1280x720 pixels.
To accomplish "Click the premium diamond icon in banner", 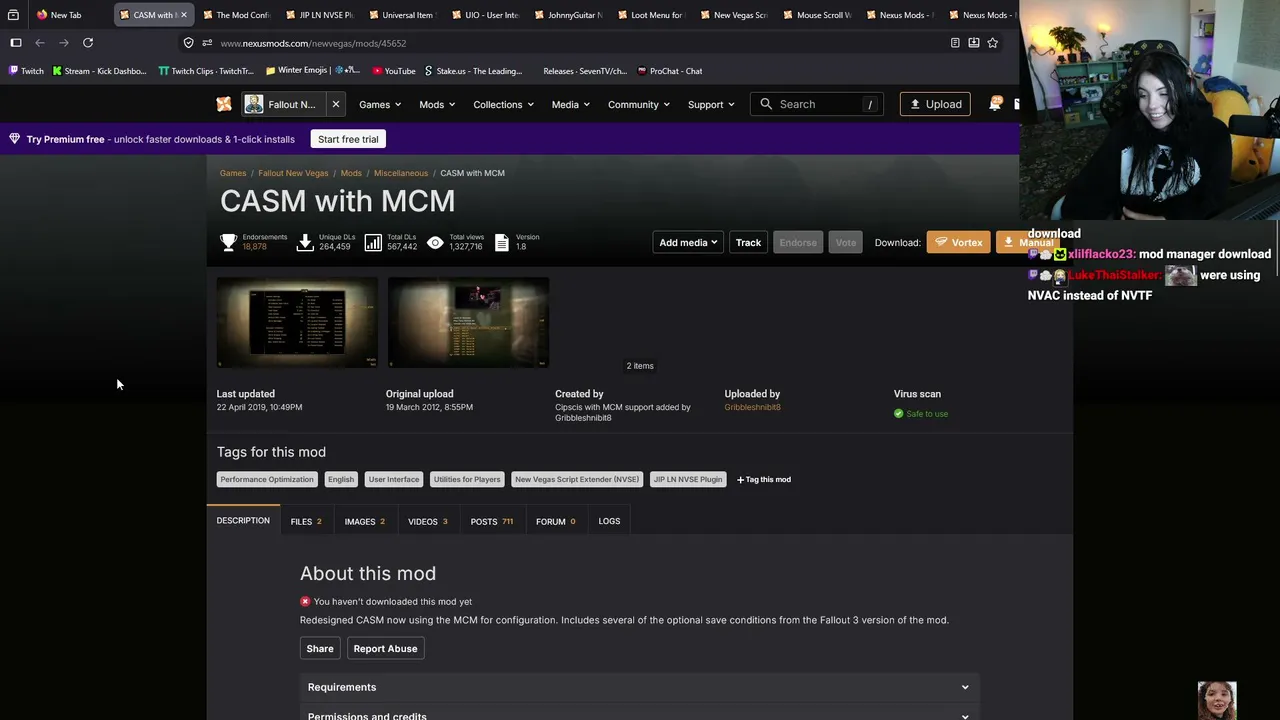I will [x=14, y=139].
